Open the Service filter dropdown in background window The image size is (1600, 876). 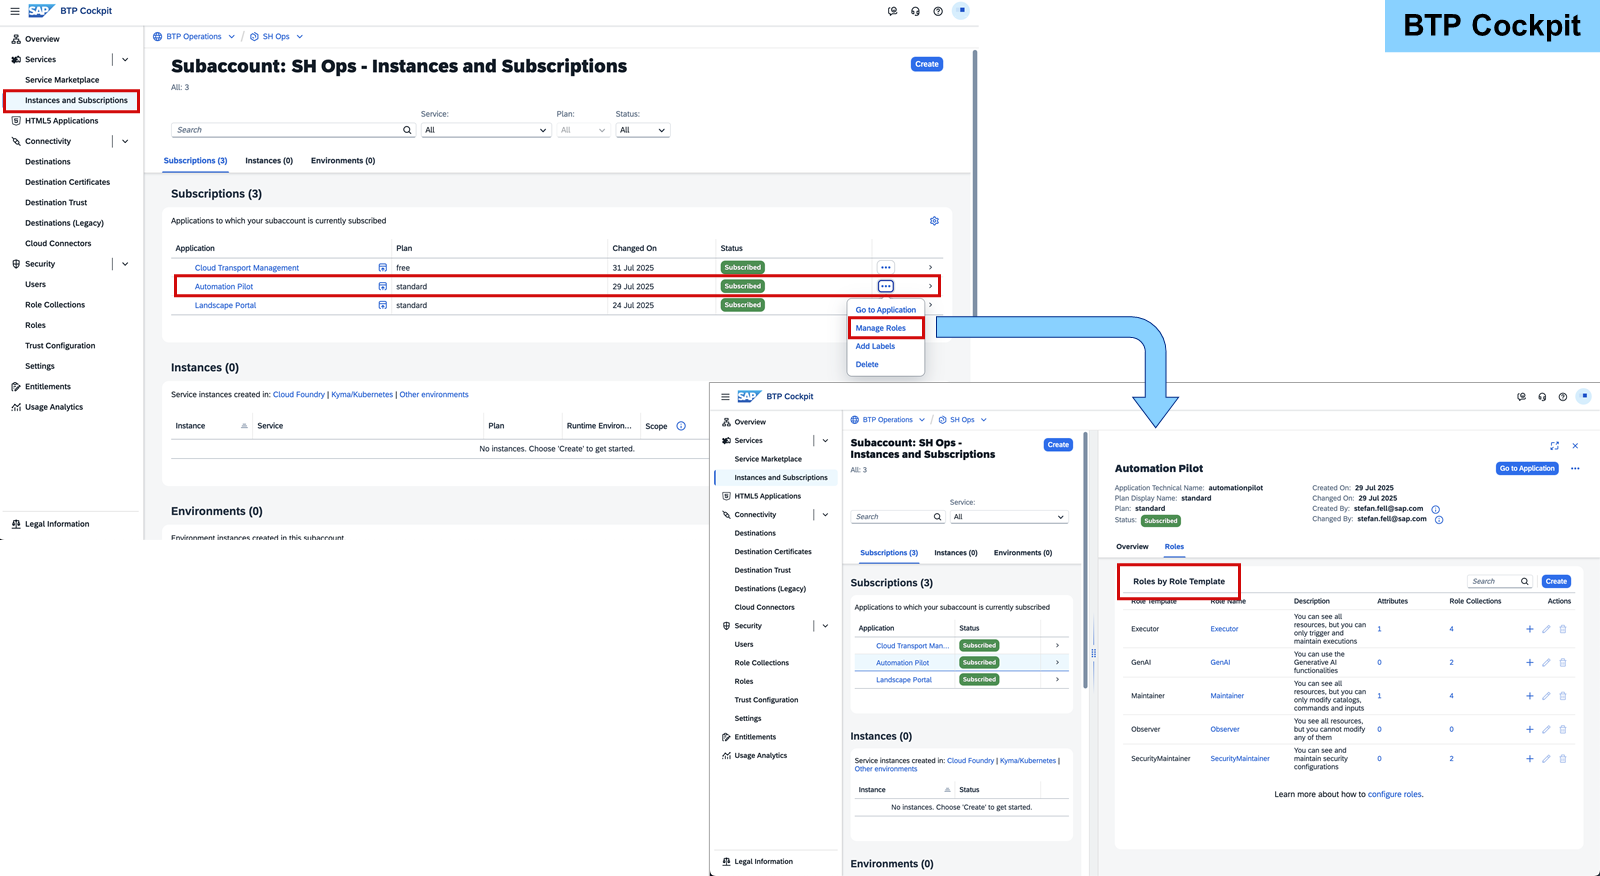click(x=486, y=130)
